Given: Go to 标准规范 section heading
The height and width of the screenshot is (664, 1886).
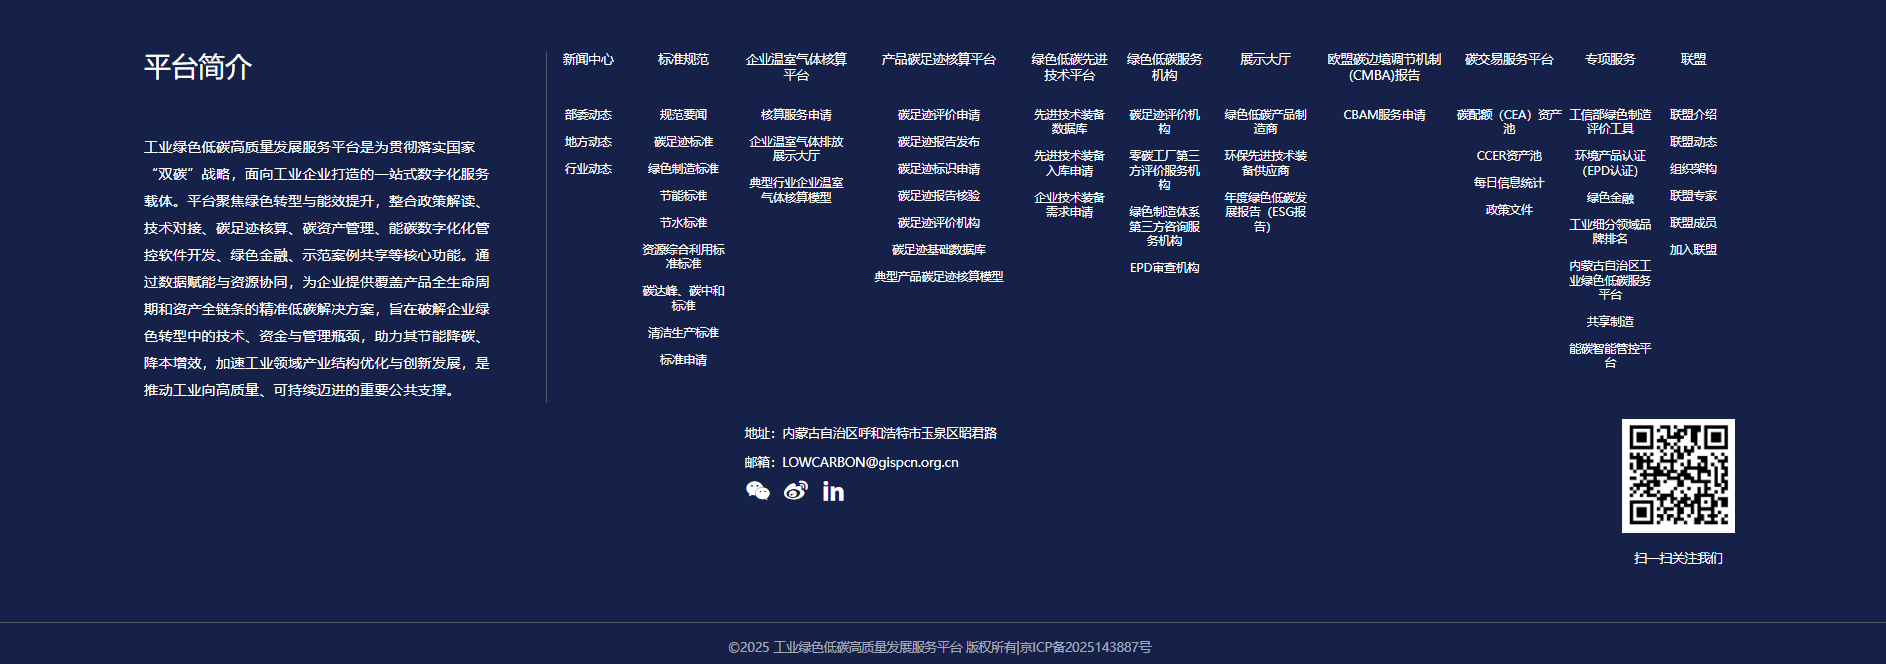Looking at the screenshot, I should point(683,60).
